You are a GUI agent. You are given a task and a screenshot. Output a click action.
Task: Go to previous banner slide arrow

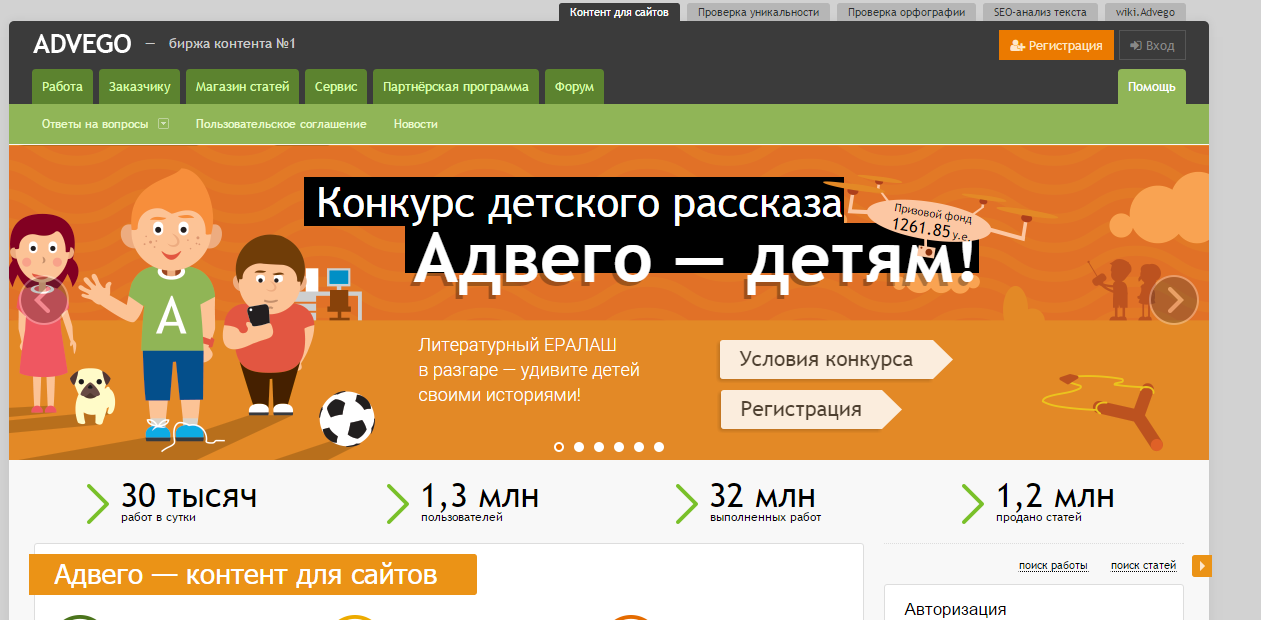coord(44,299)
